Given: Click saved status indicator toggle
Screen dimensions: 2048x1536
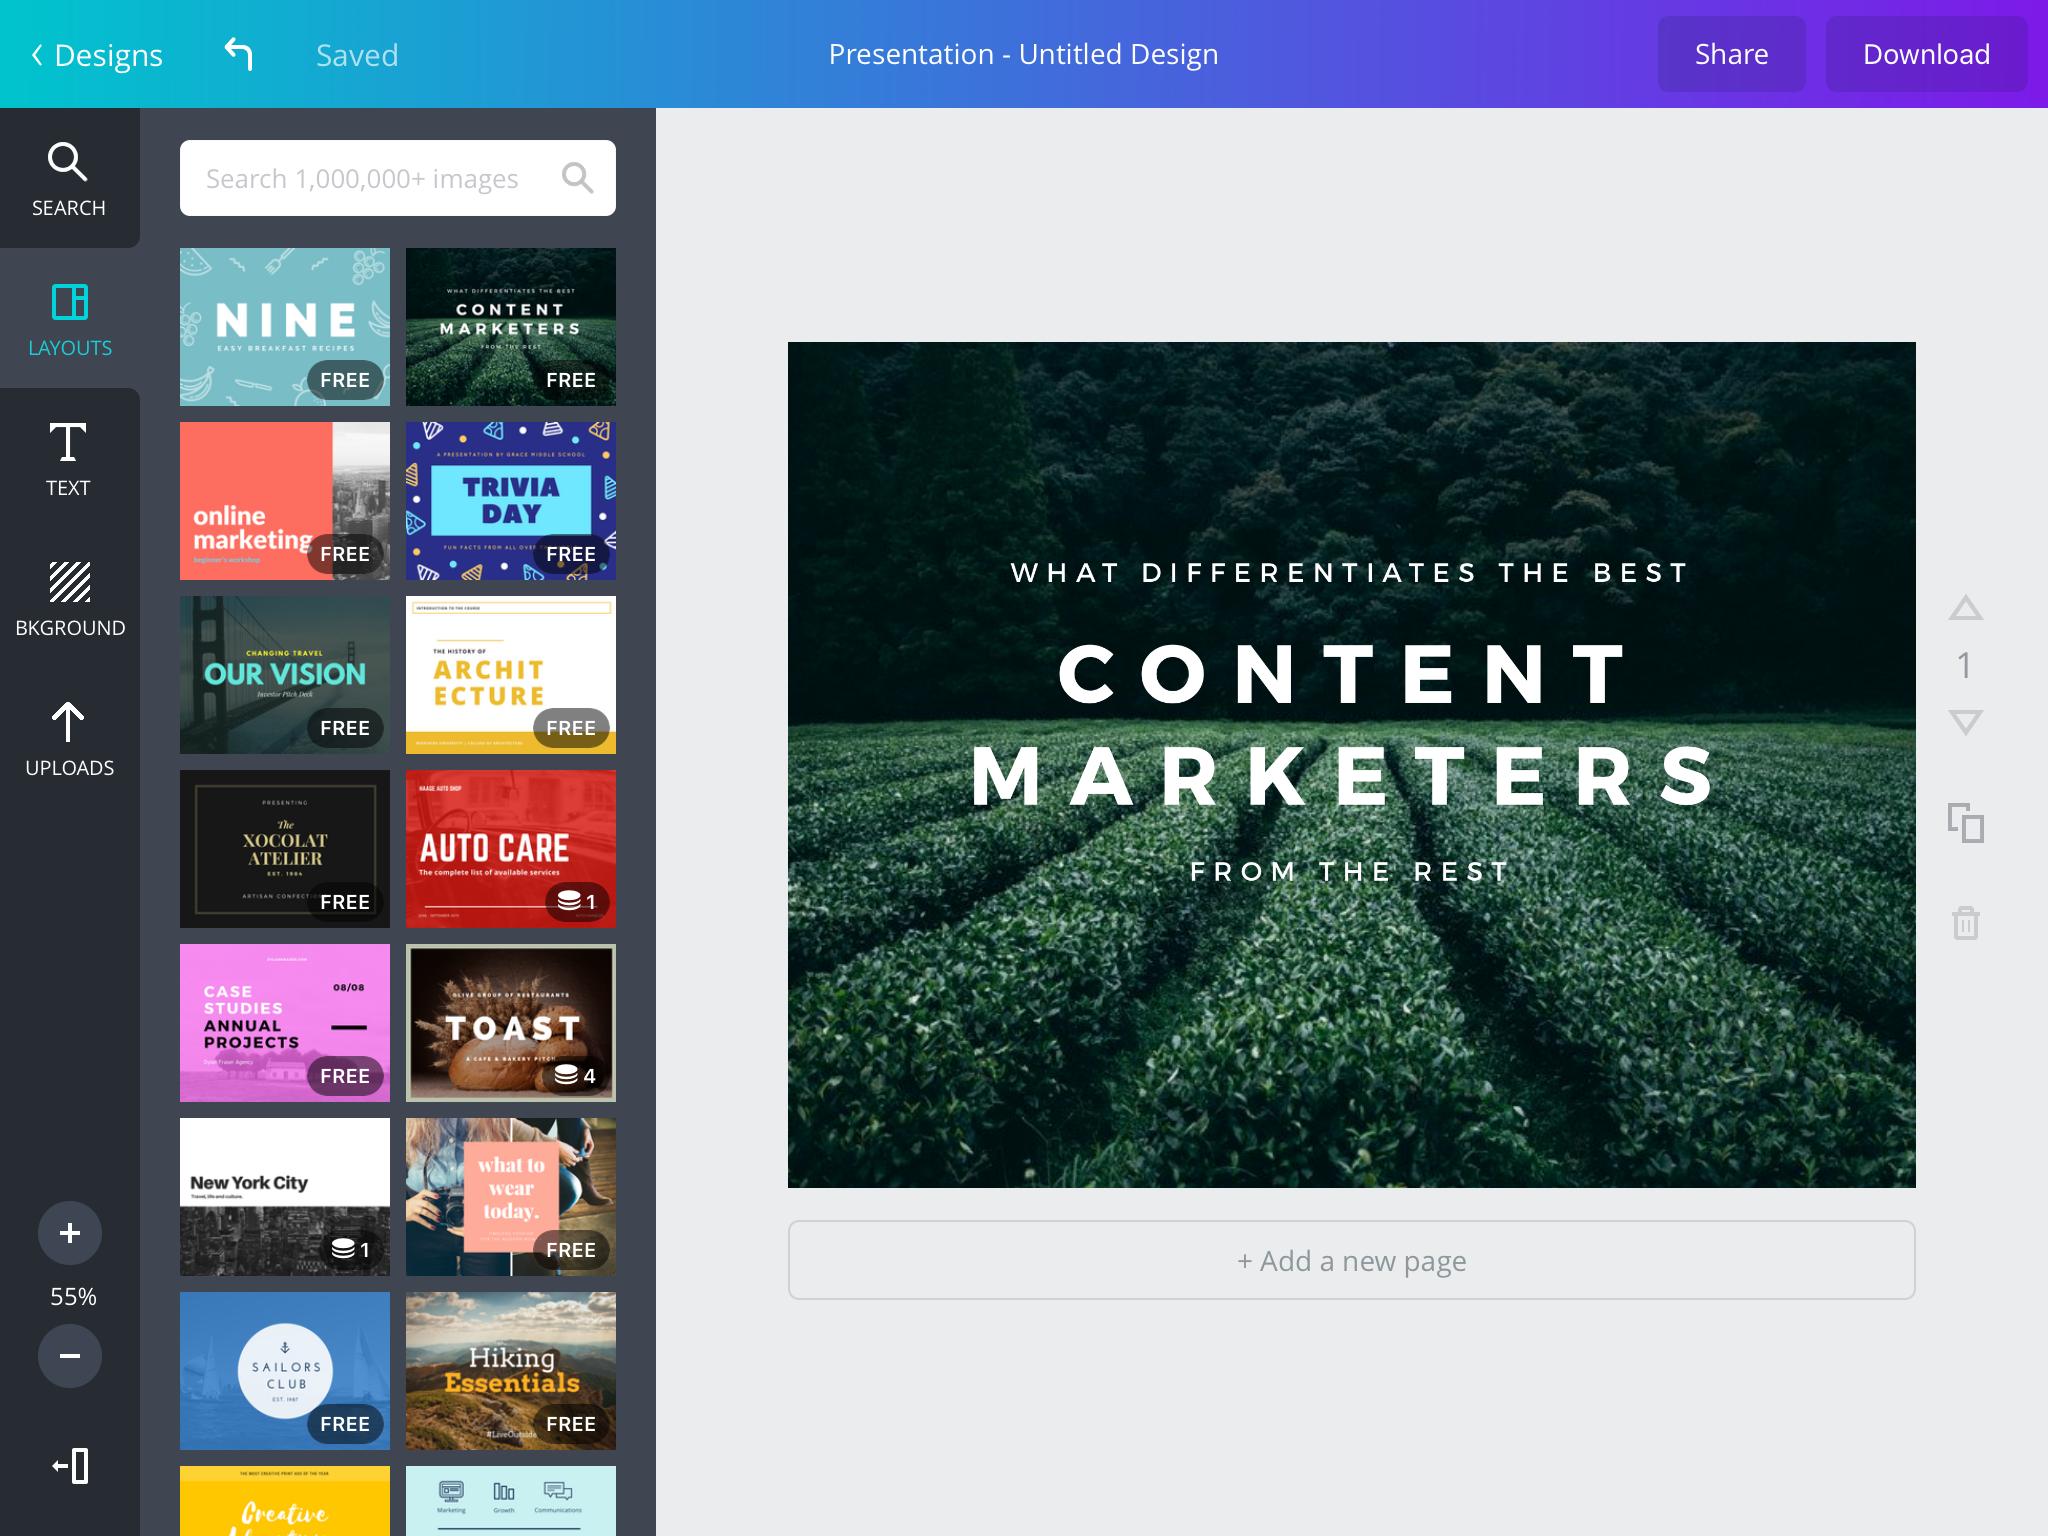Looking at the screenshot, I should point(356,55).
